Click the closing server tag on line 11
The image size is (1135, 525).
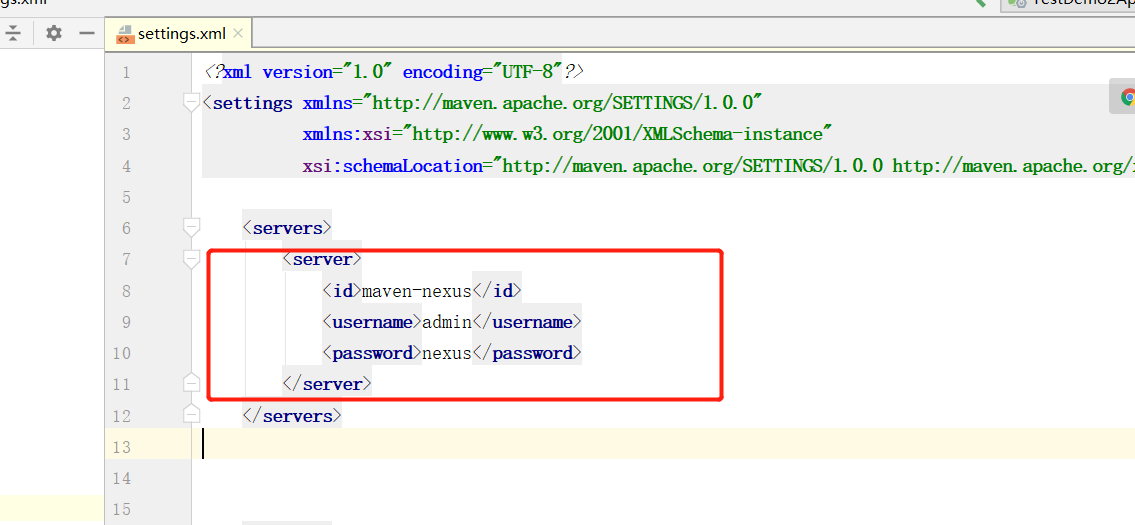[327, 385]
